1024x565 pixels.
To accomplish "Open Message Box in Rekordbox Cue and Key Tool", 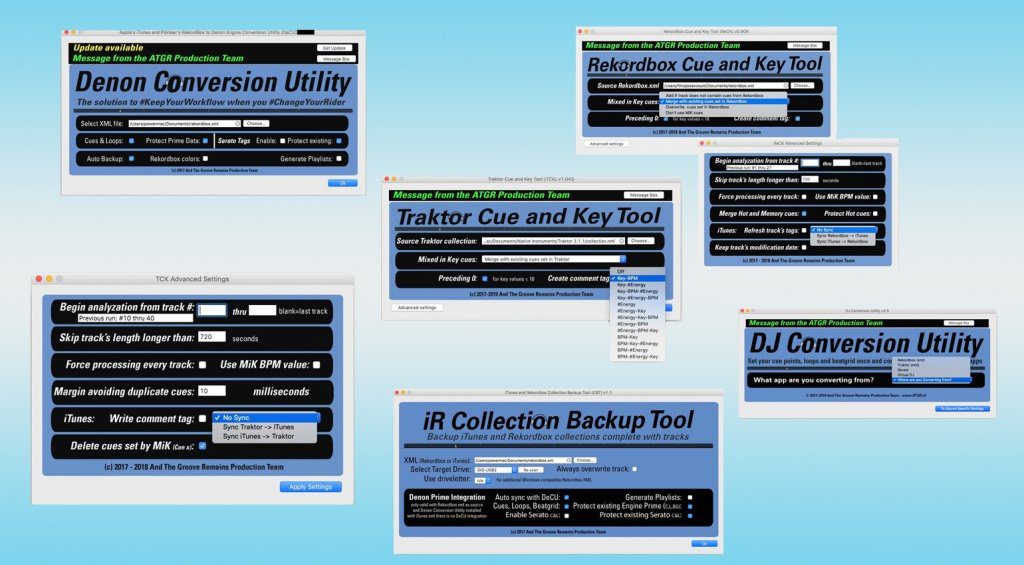I will click(x=805, y=46).
